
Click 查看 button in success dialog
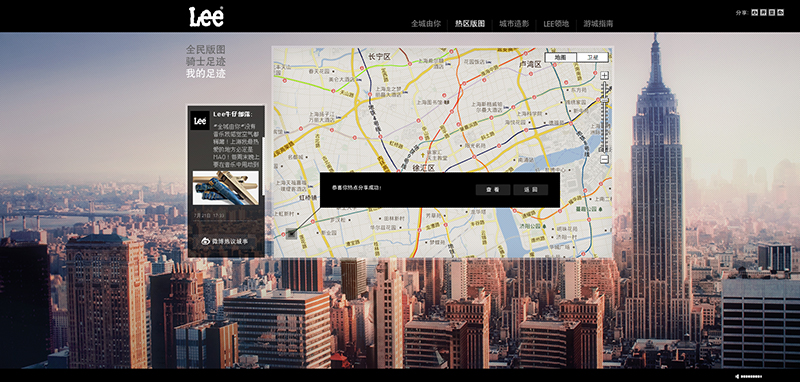point(493,190)
